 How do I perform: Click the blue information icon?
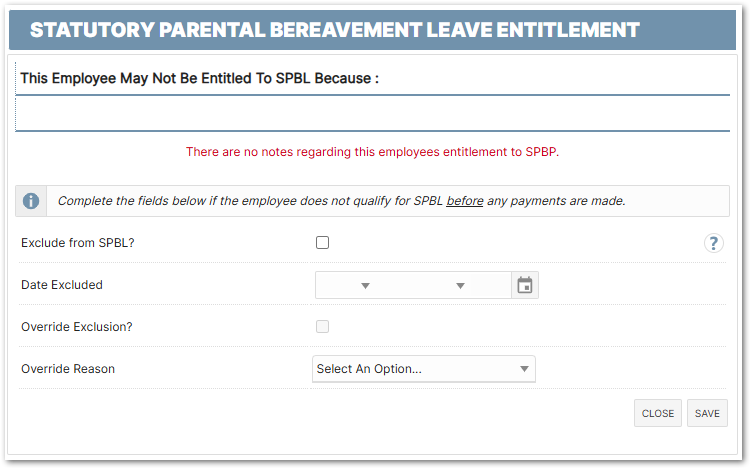[x=31, y=201]
